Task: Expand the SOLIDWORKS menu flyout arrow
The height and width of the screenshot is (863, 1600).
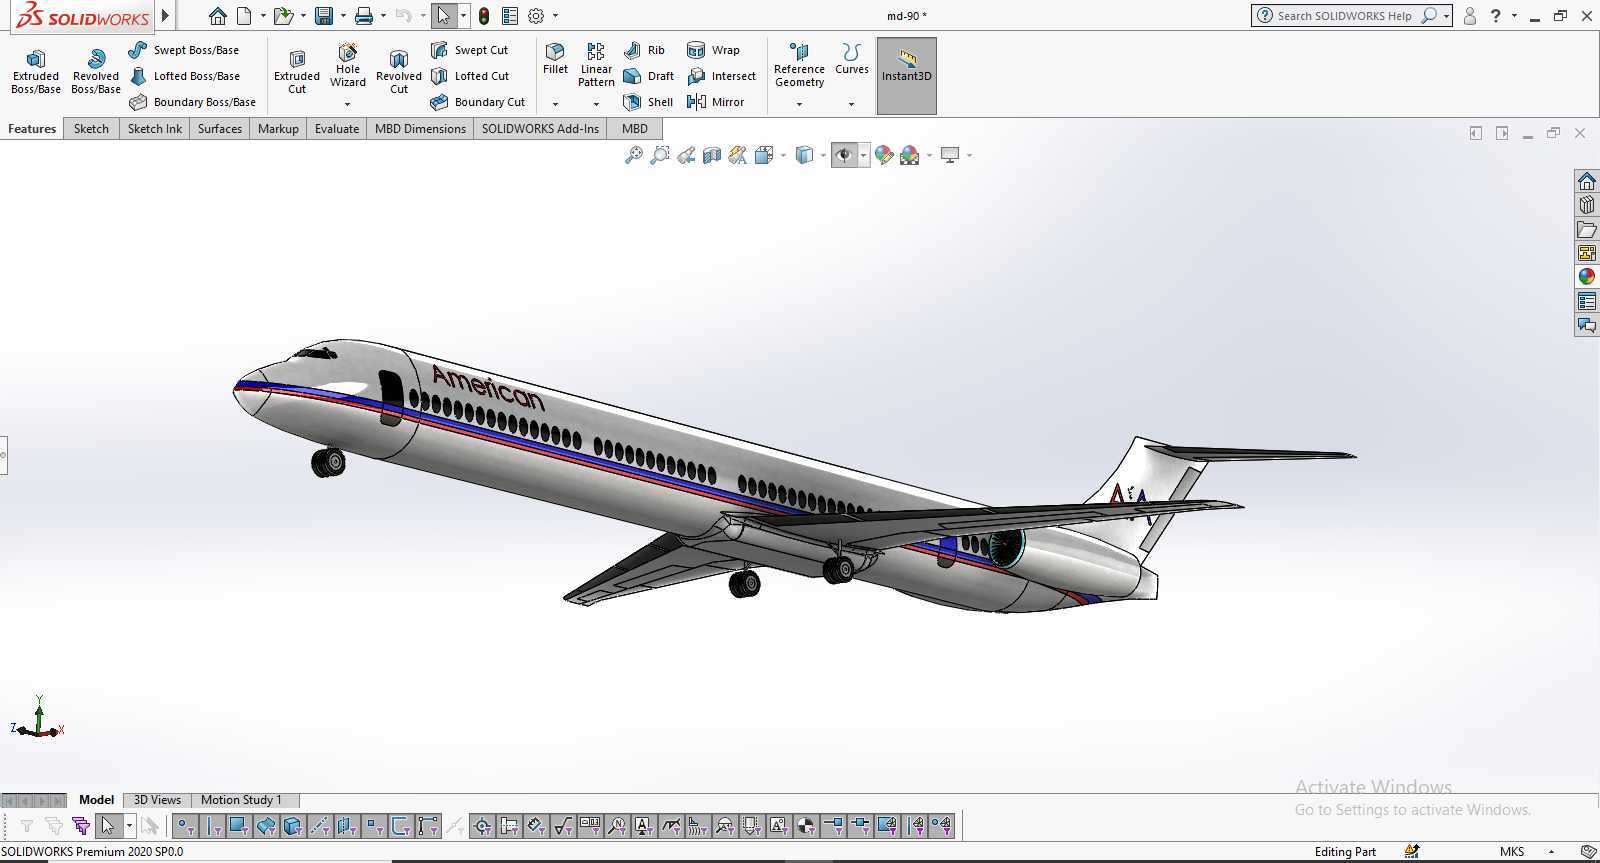Action: coord(165,16)
